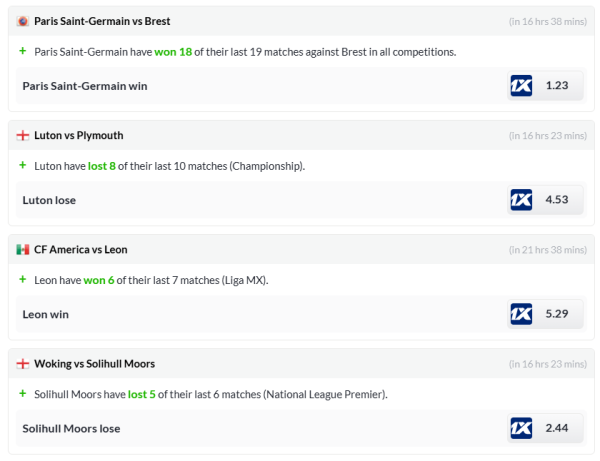
Task: Click the Mexico flag beside CF America vs Leon
Action: [23, 249]
